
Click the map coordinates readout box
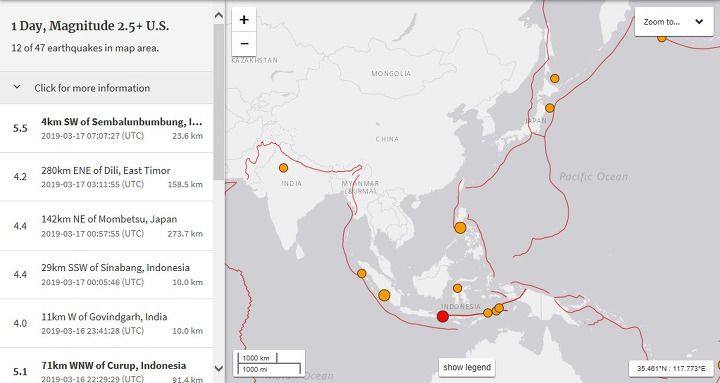click(671, 368)
